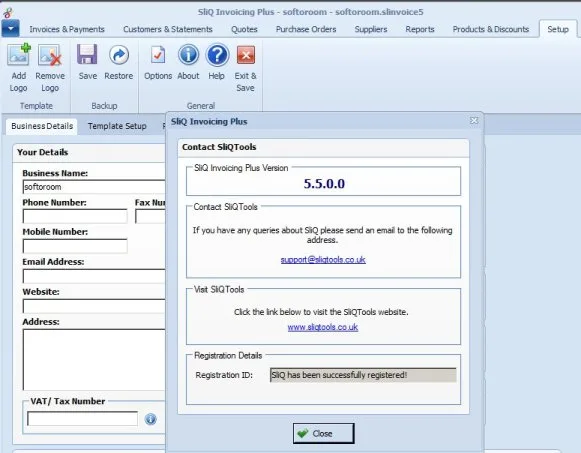Open the Suppliers ribbon tab

tap(371, 29)
